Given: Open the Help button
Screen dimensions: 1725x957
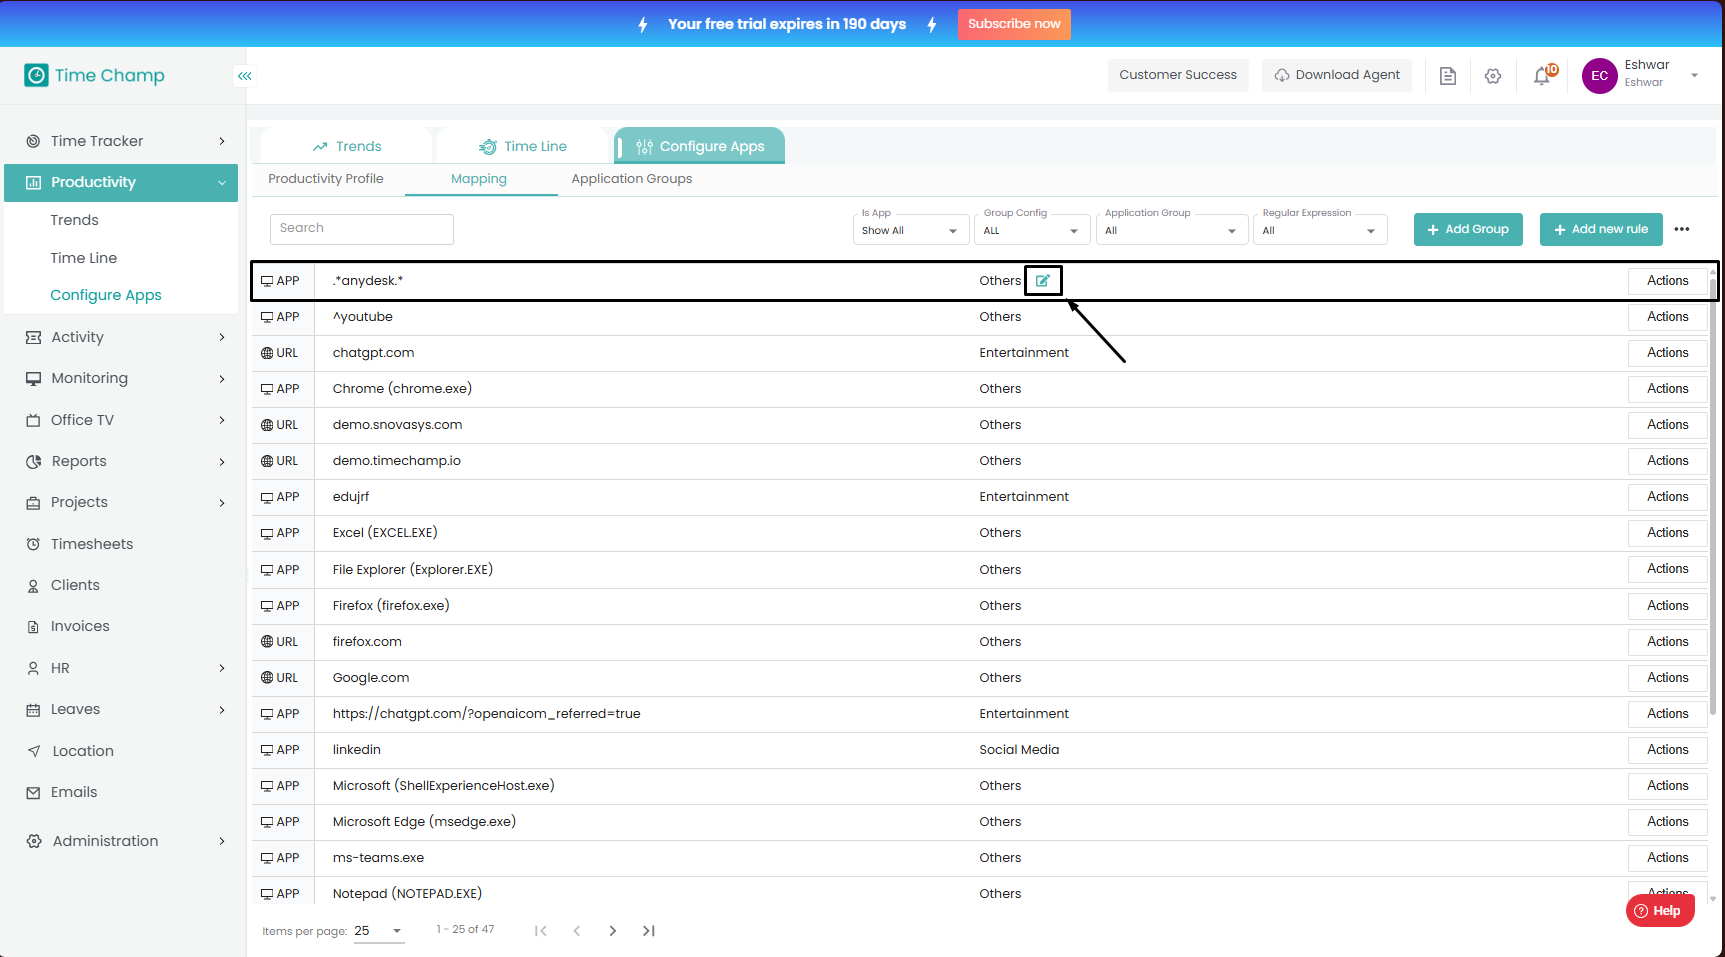Looking at the screenshot, I should [1660, 911].
